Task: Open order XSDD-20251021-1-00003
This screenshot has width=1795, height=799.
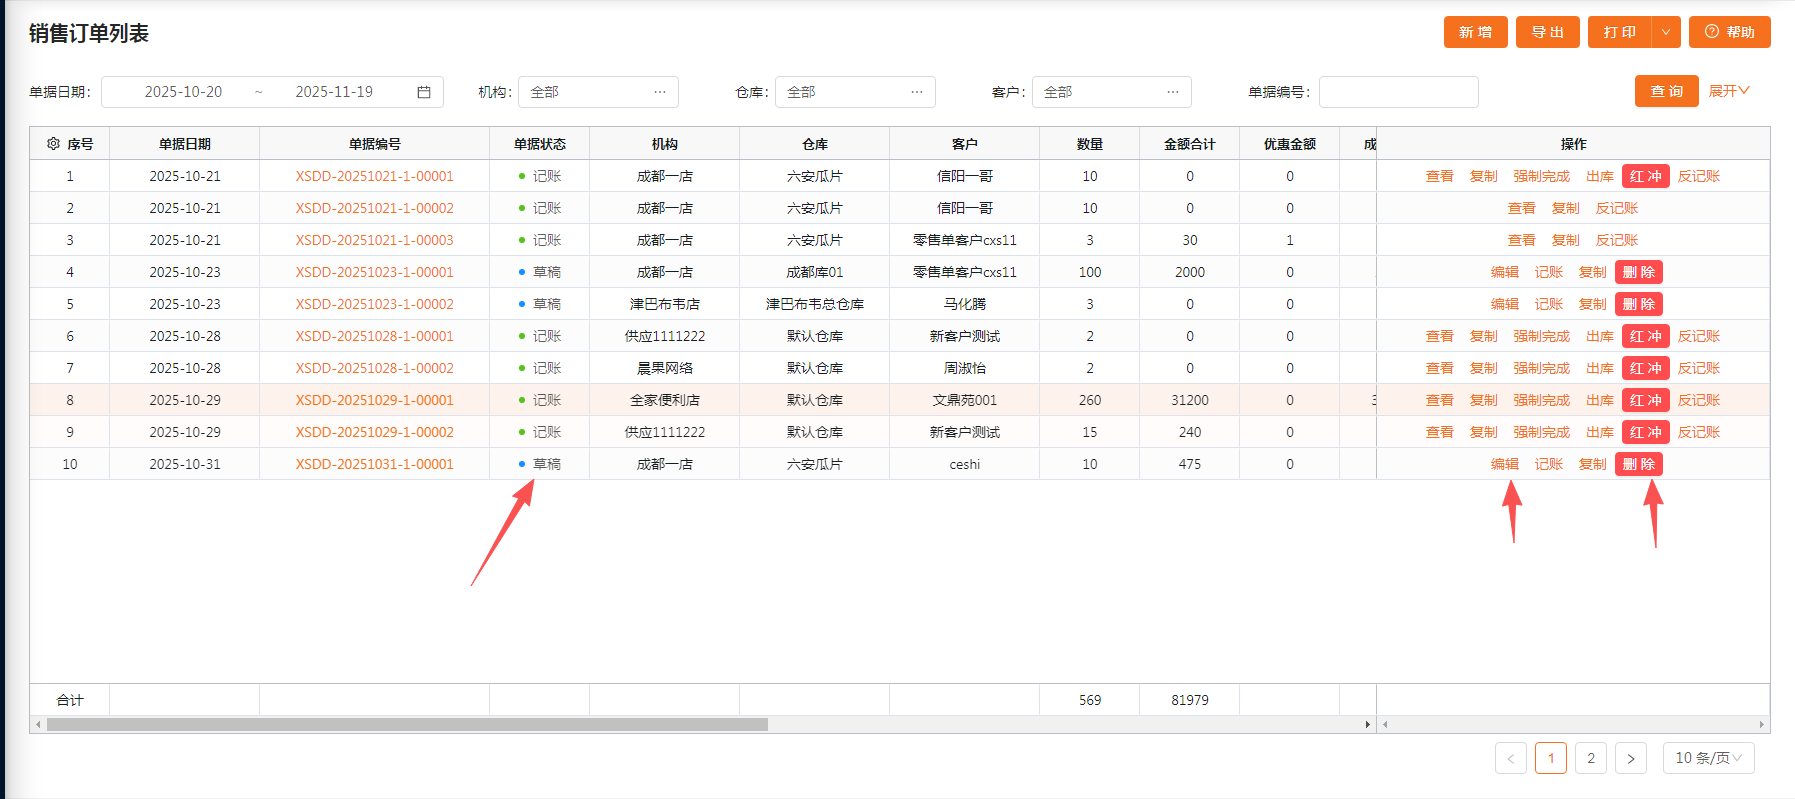Action: click(x=375, y=240)
